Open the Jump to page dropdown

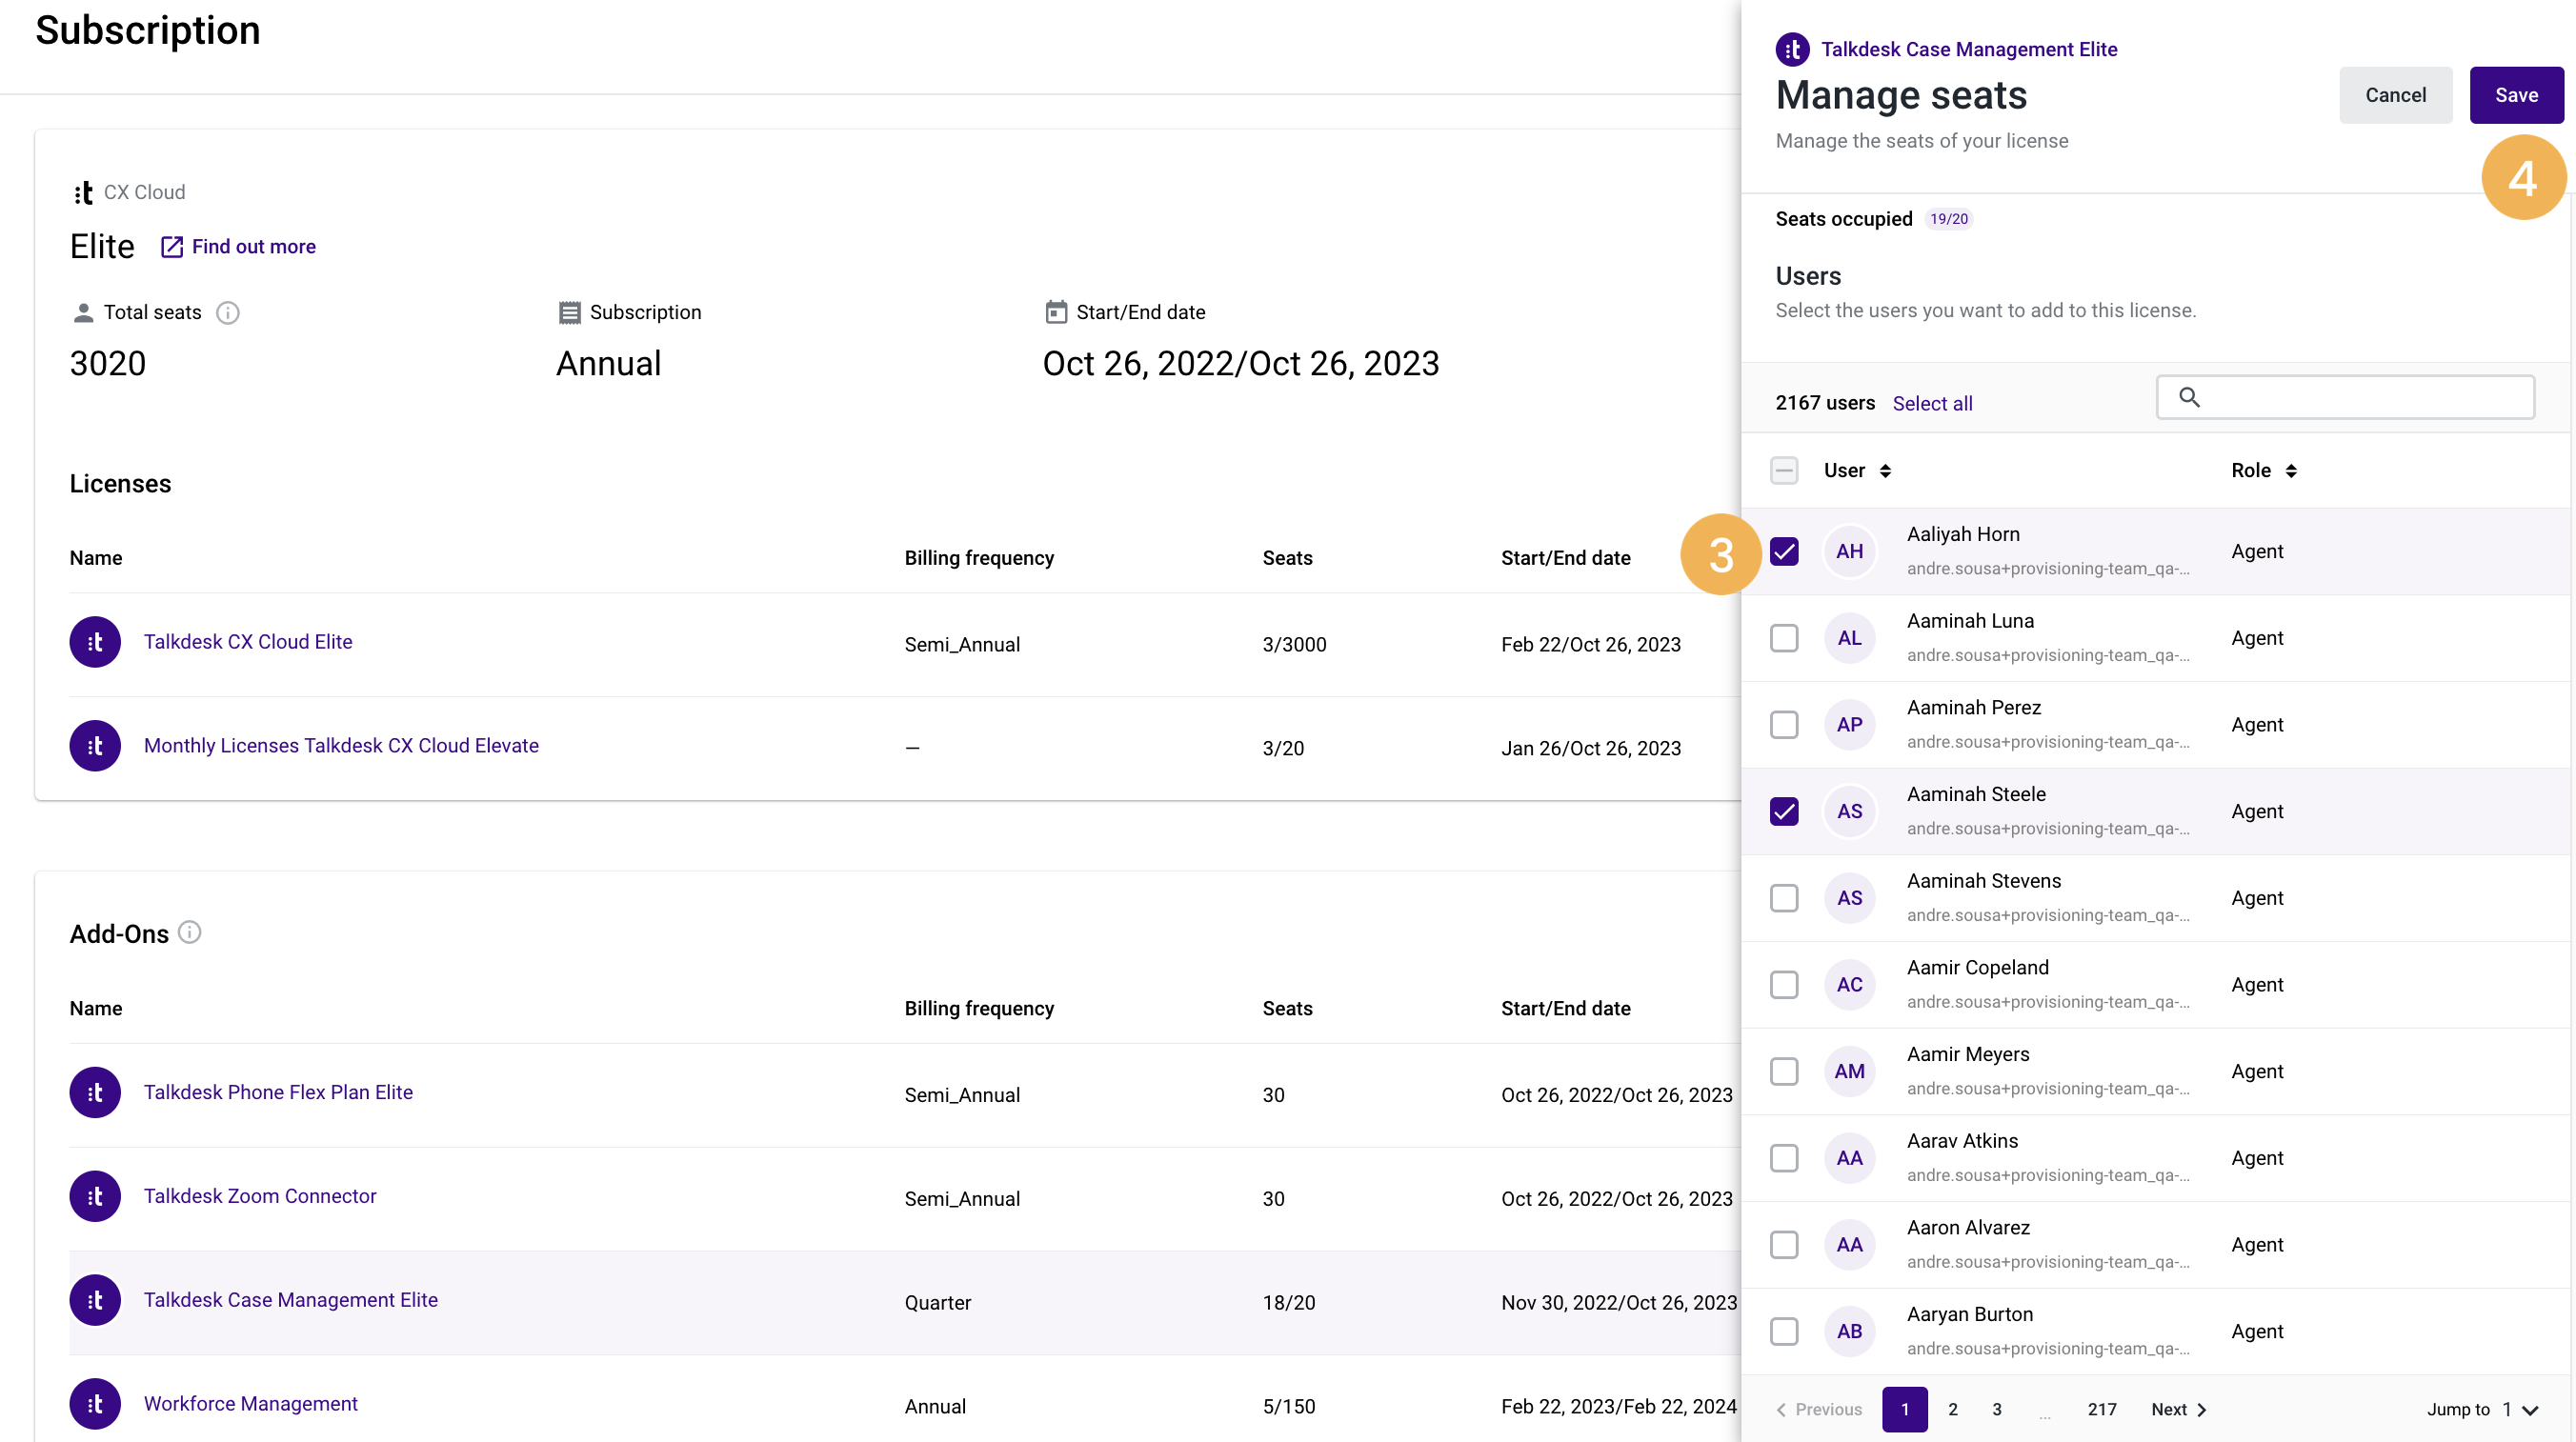tap(2521, 1410)
